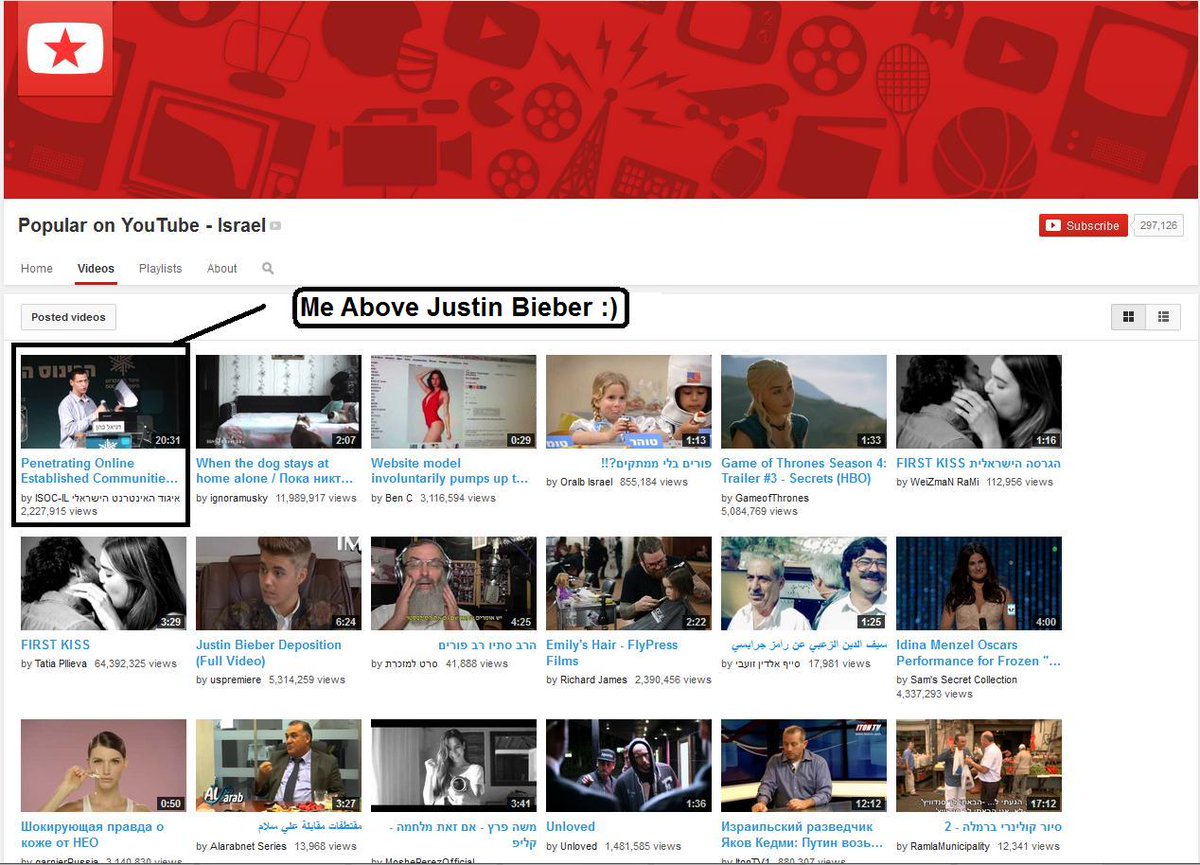
Task: Play the When the dog stays home thumbnail
Action: click(x=279, y=402)
